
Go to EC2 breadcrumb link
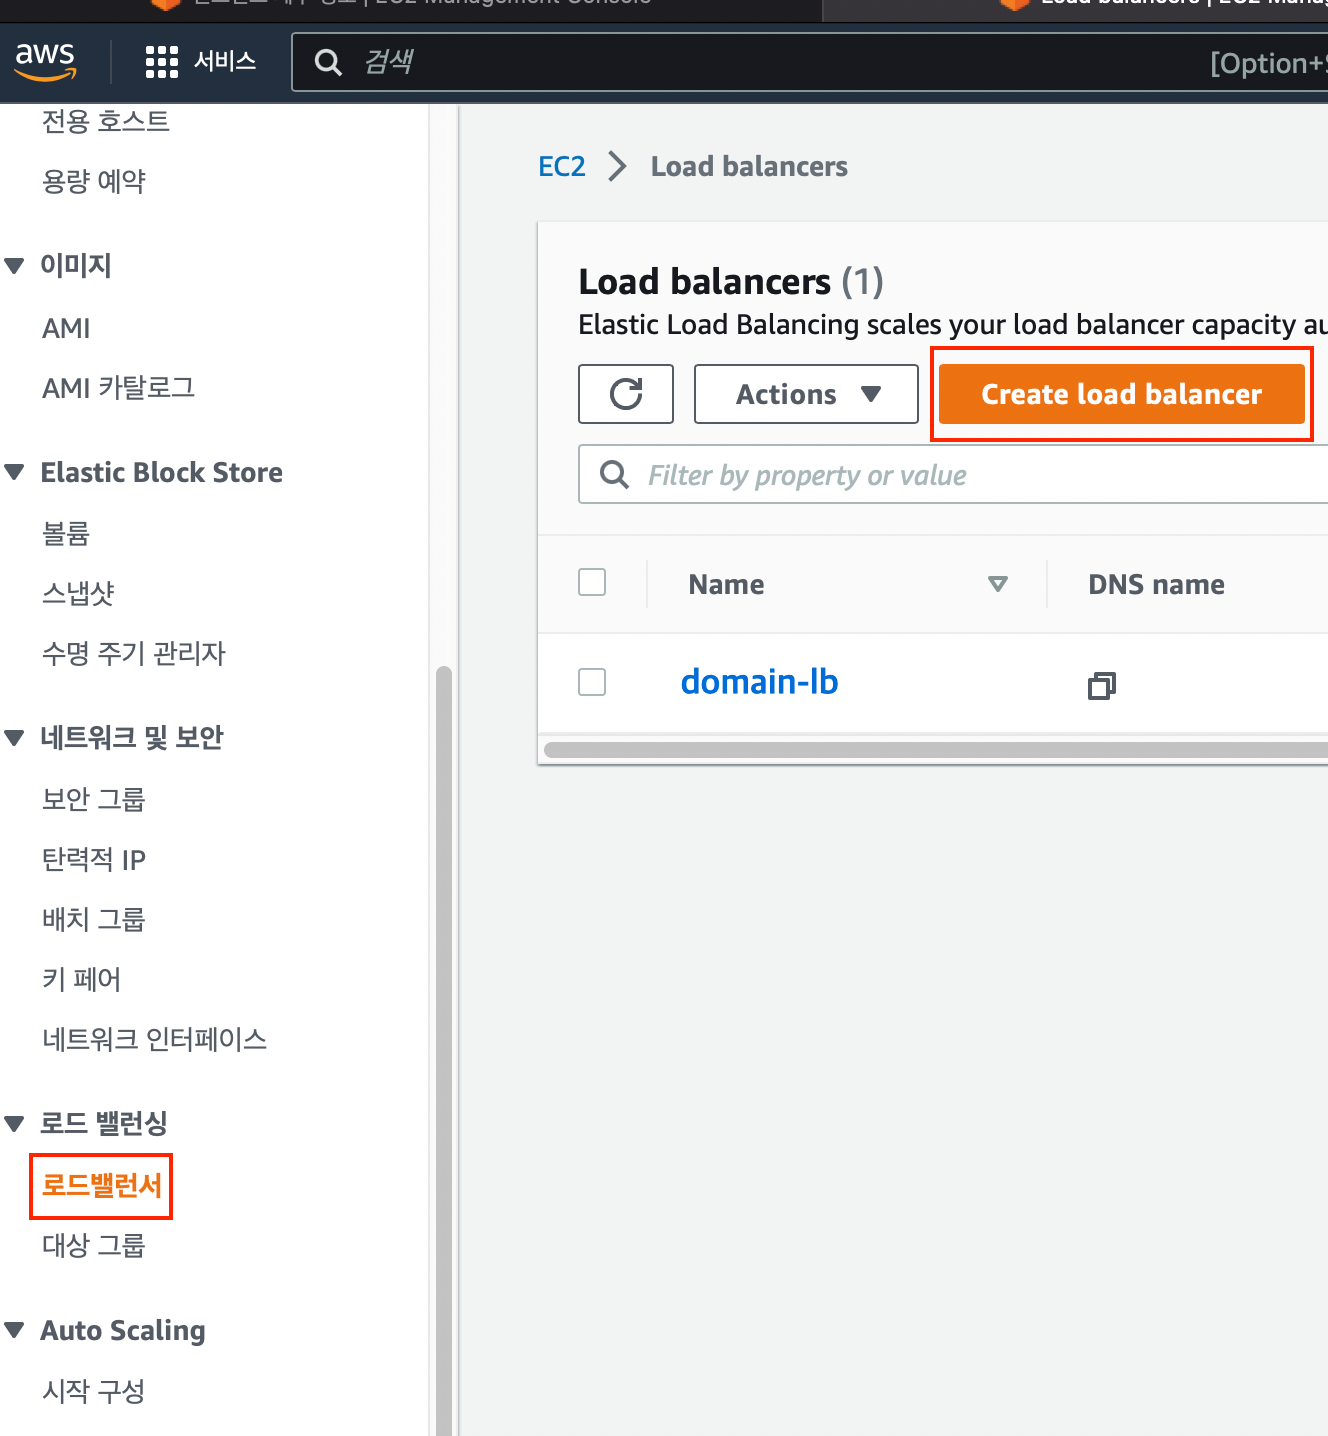(562, 166)
